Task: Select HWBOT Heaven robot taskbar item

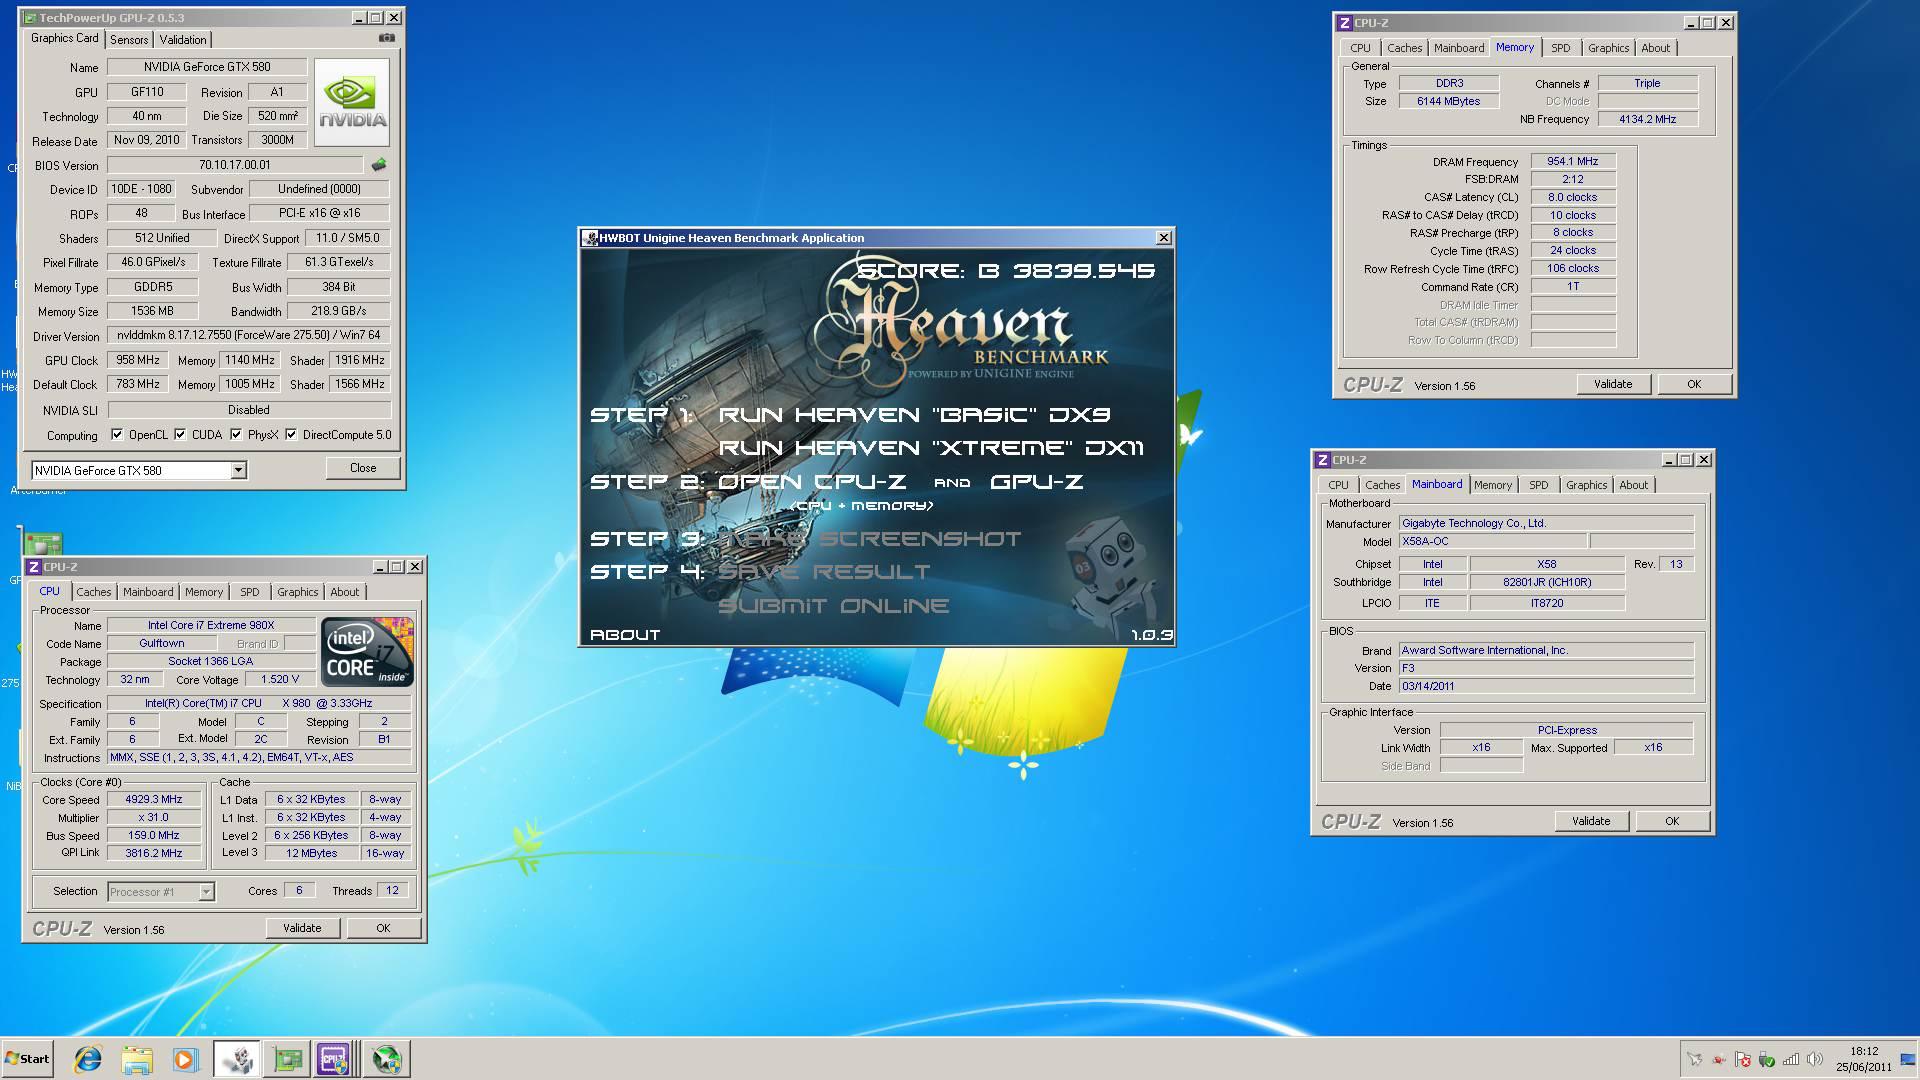Action: point(237,1059)
